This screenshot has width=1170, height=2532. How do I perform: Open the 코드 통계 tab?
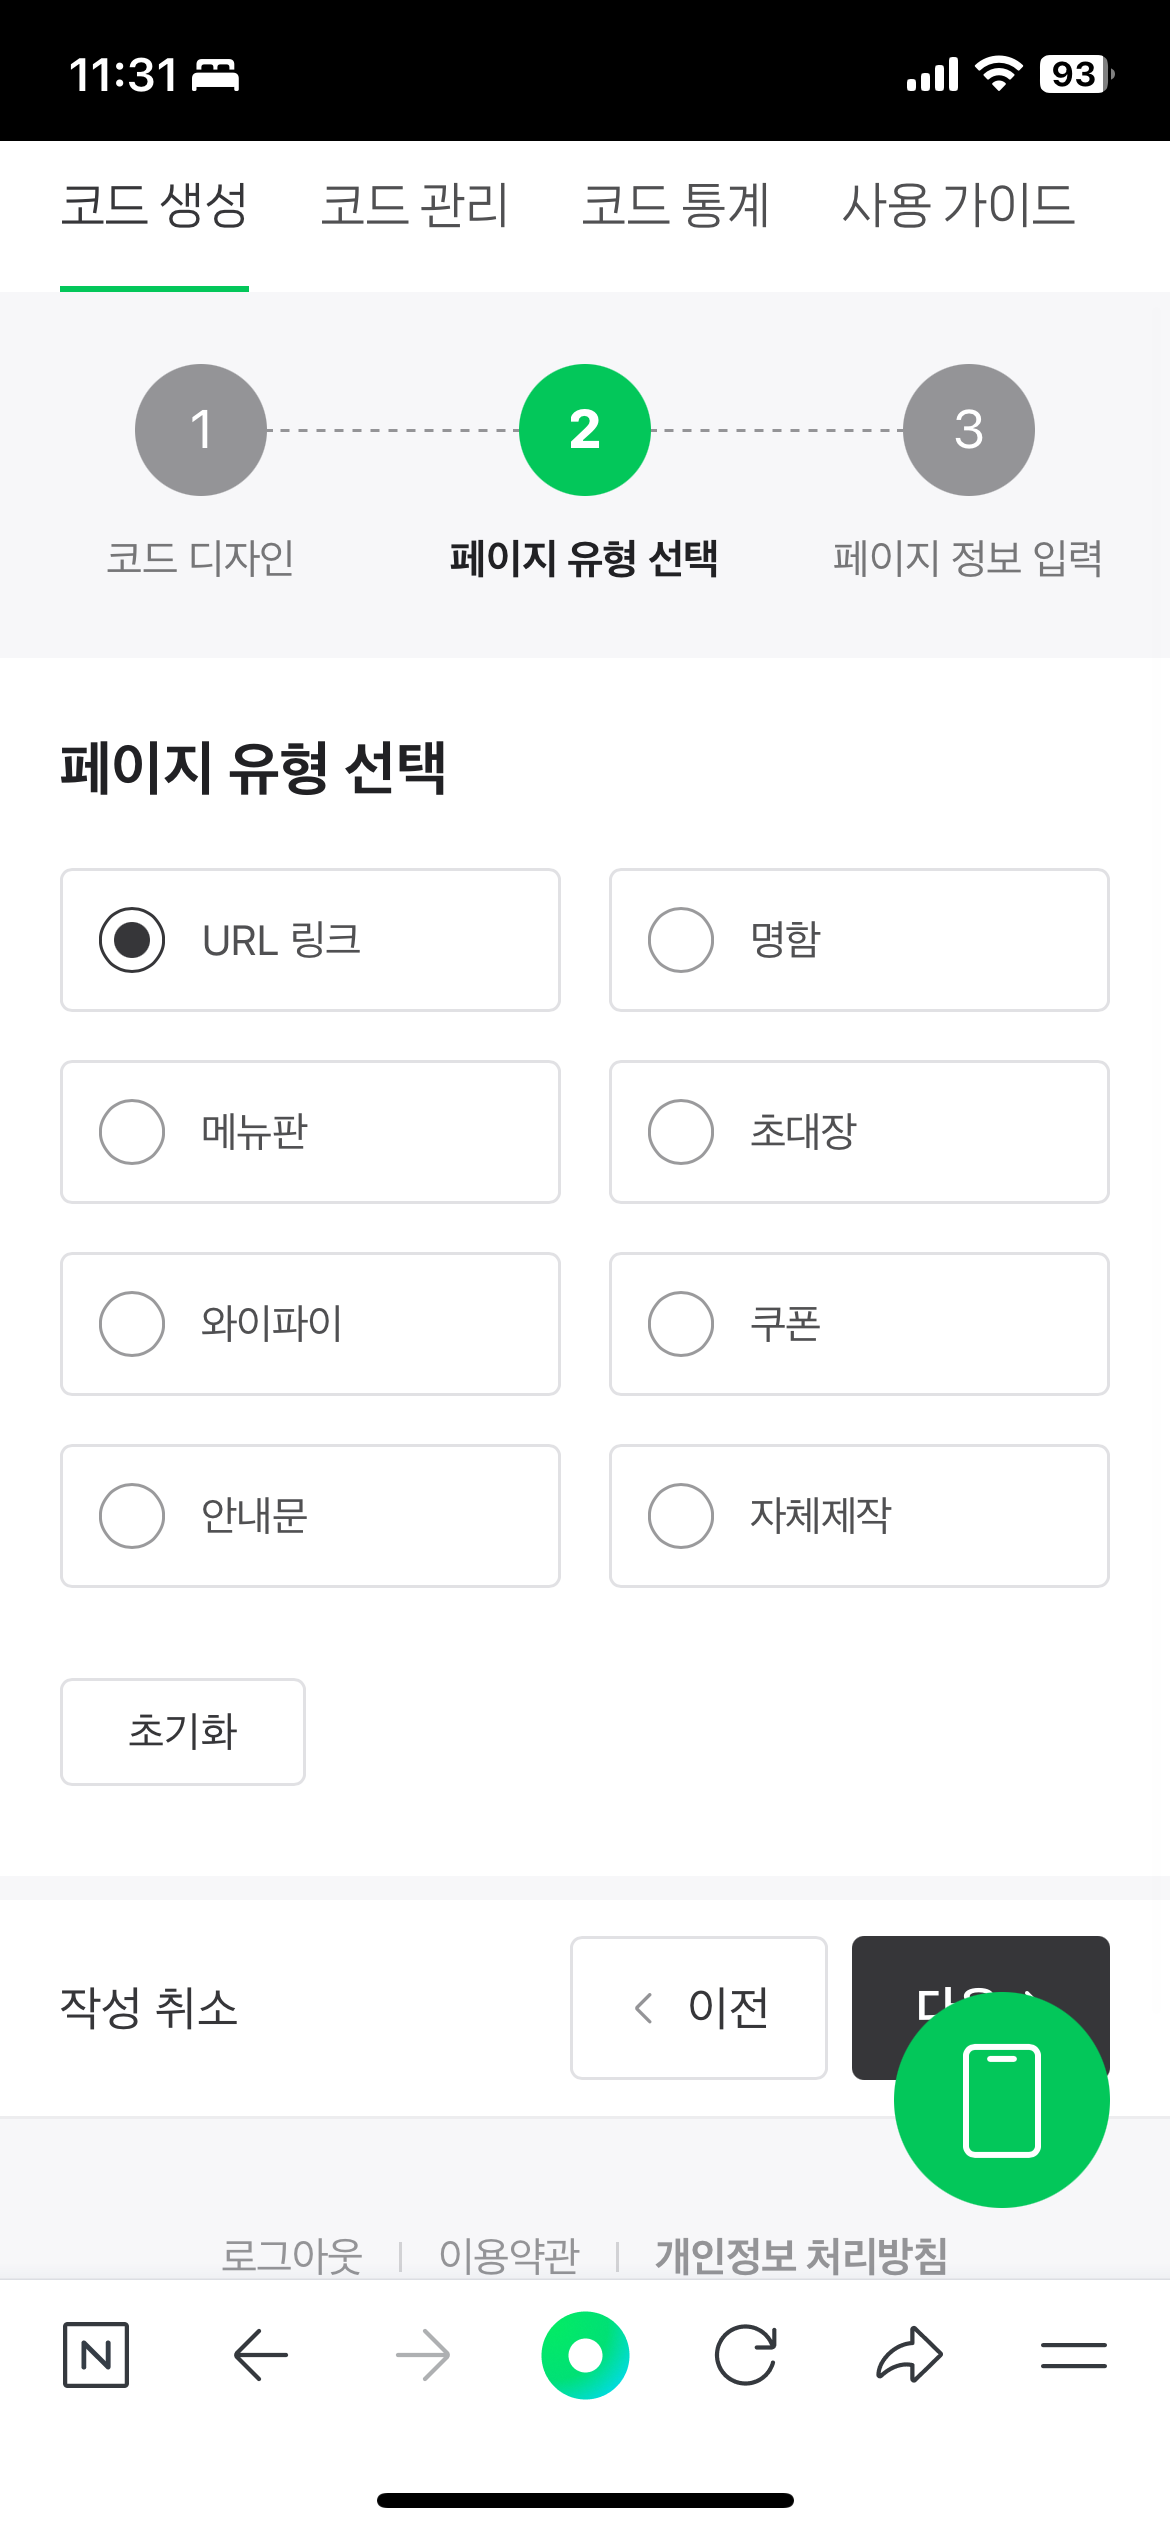point(675,206)
